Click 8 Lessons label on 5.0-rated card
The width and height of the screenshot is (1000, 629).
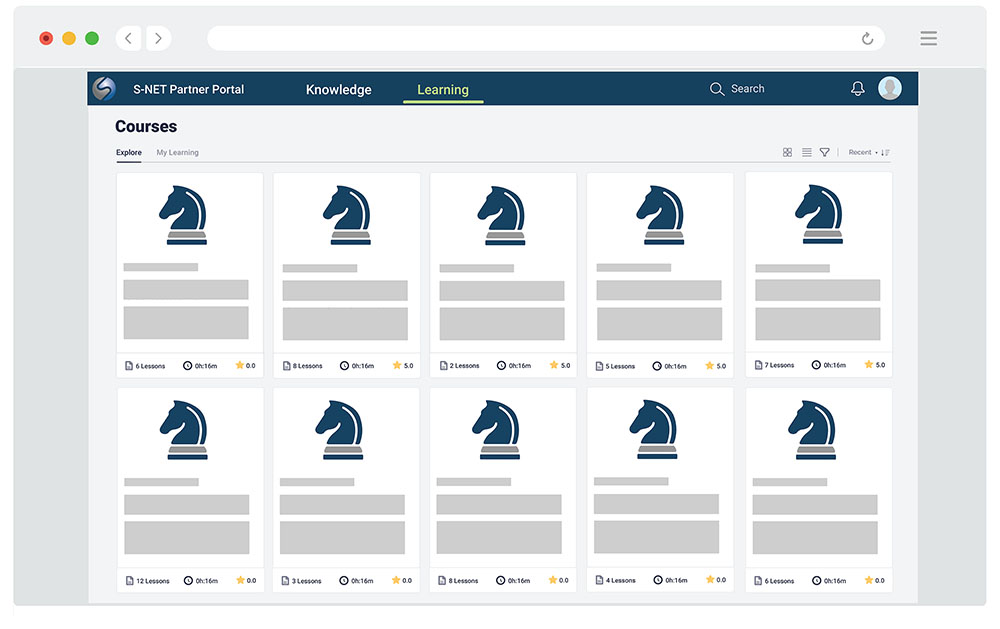point(308,366)
